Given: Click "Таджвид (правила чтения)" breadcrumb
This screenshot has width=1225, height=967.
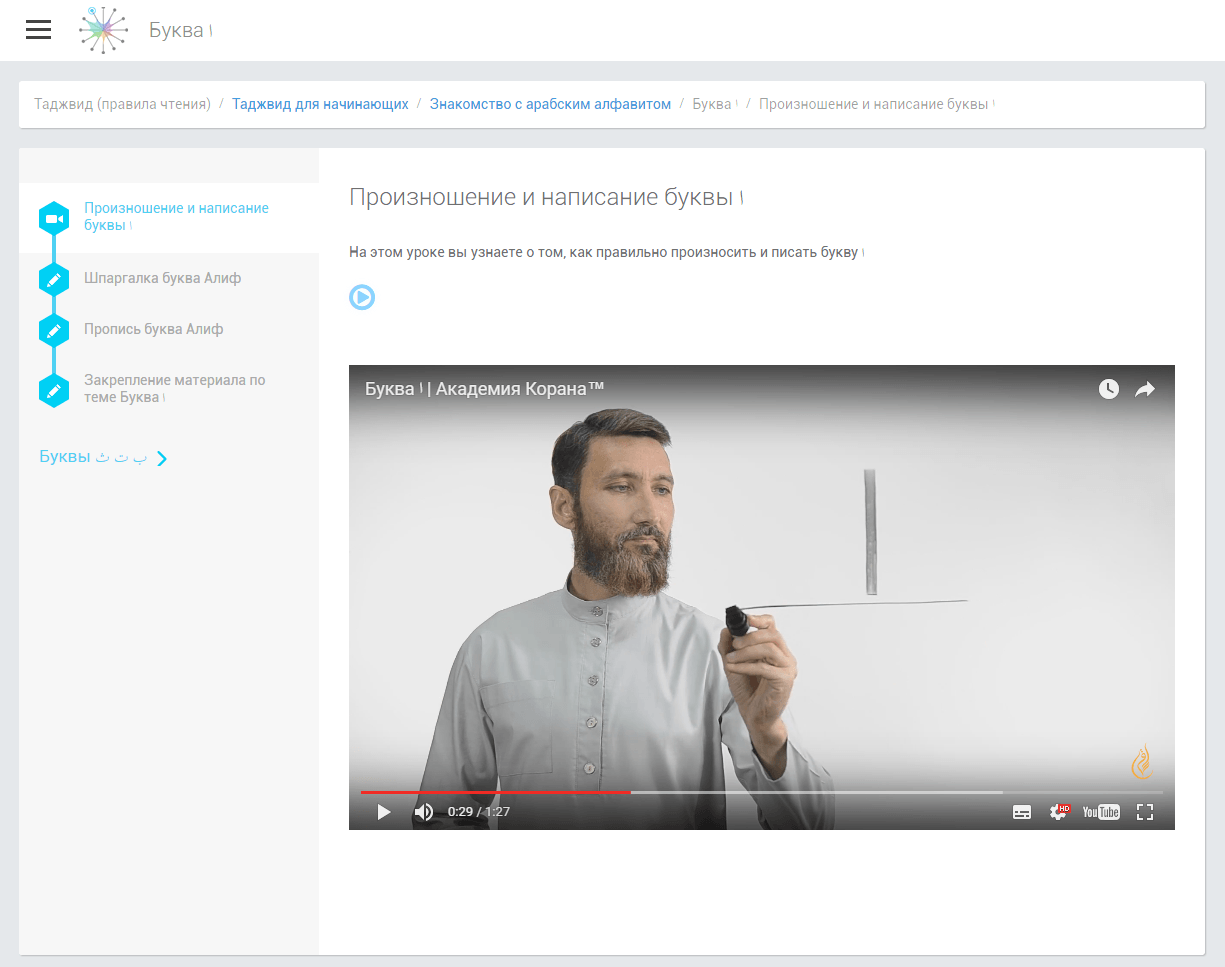Looking at the screenshot, I should point(122,104).
